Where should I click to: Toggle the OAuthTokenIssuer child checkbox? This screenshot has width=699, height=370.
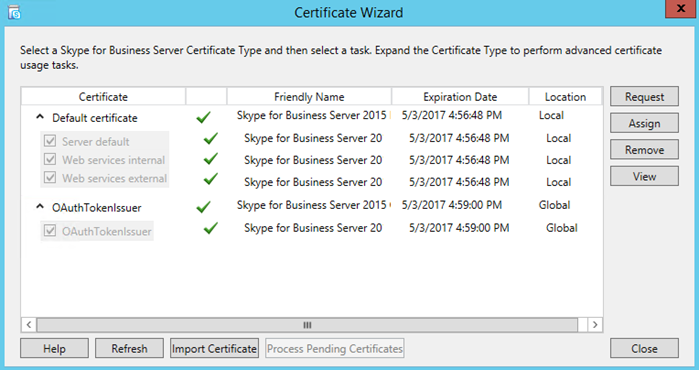[50, 231]
